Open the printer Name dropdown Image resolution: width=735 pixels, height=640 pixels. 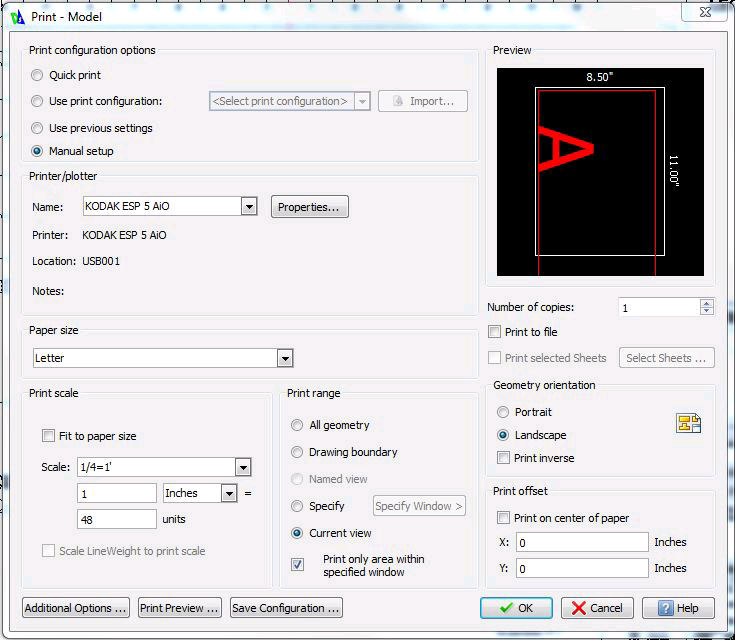coord(249,206)
